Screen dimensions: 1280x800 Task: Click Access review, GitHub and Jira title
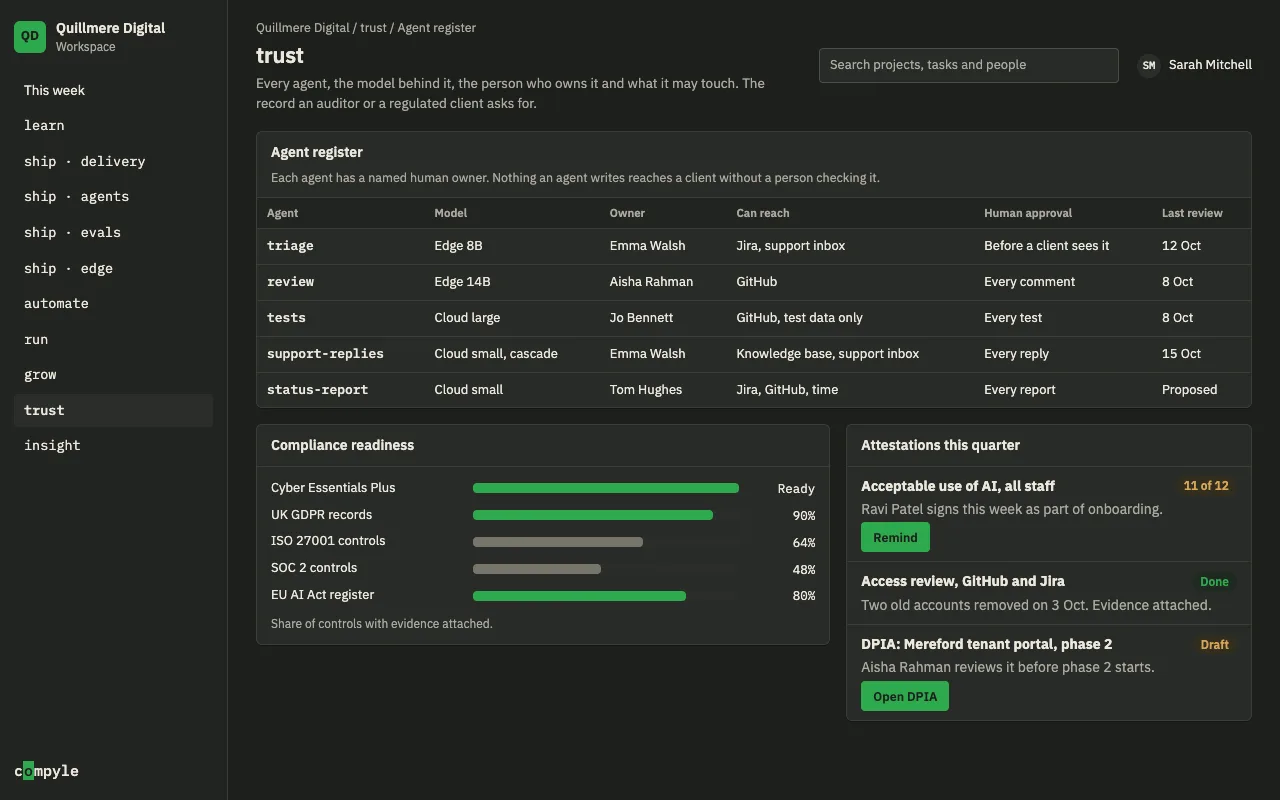(963, 581)
